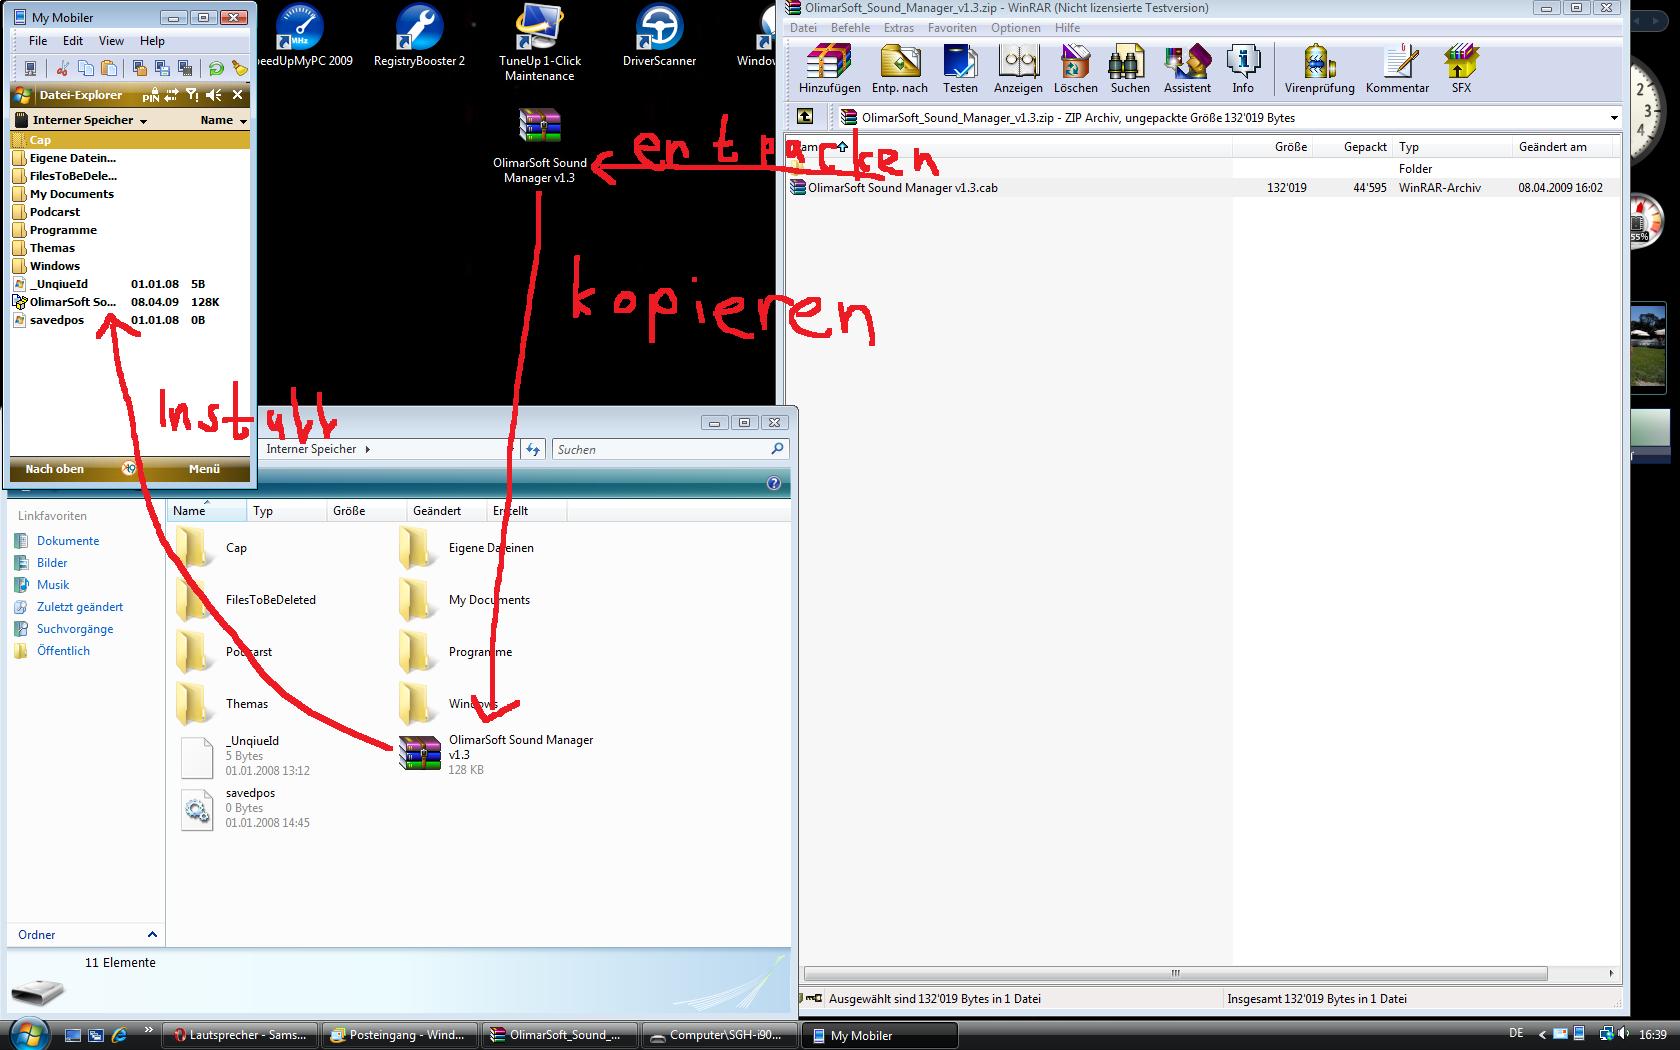Click the Anzeigen view icon

(1018, 69)
